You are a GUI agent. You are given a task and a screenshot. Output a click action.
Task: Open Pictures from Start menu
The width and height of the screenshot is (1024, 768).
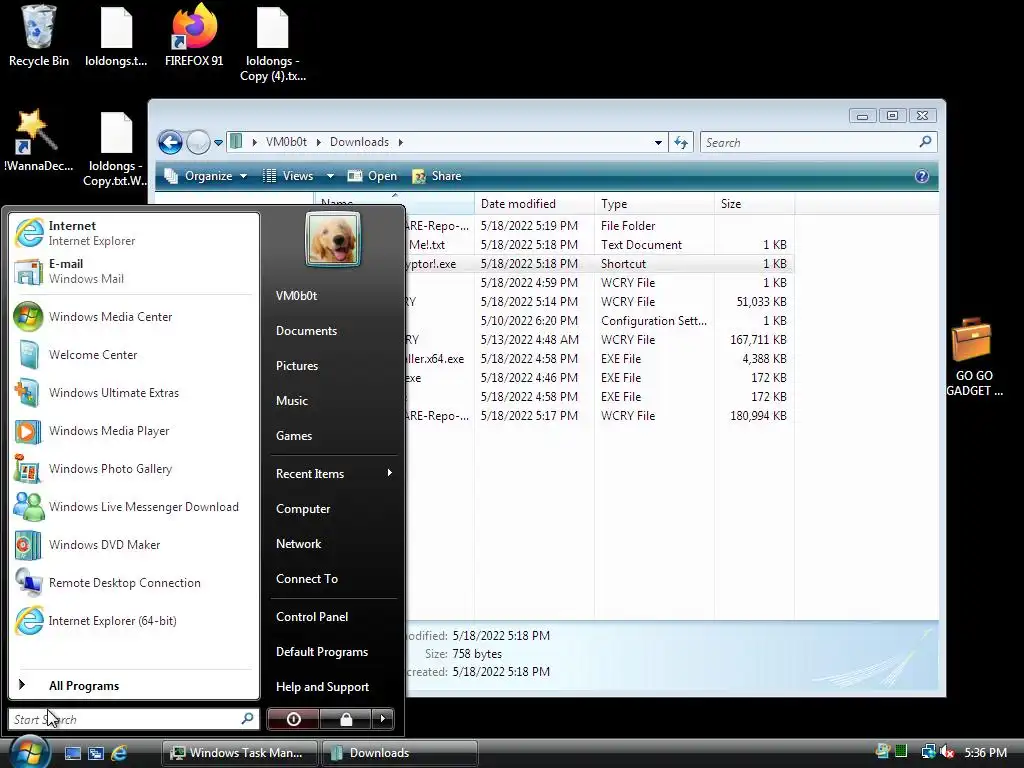[x=334, y=366]
